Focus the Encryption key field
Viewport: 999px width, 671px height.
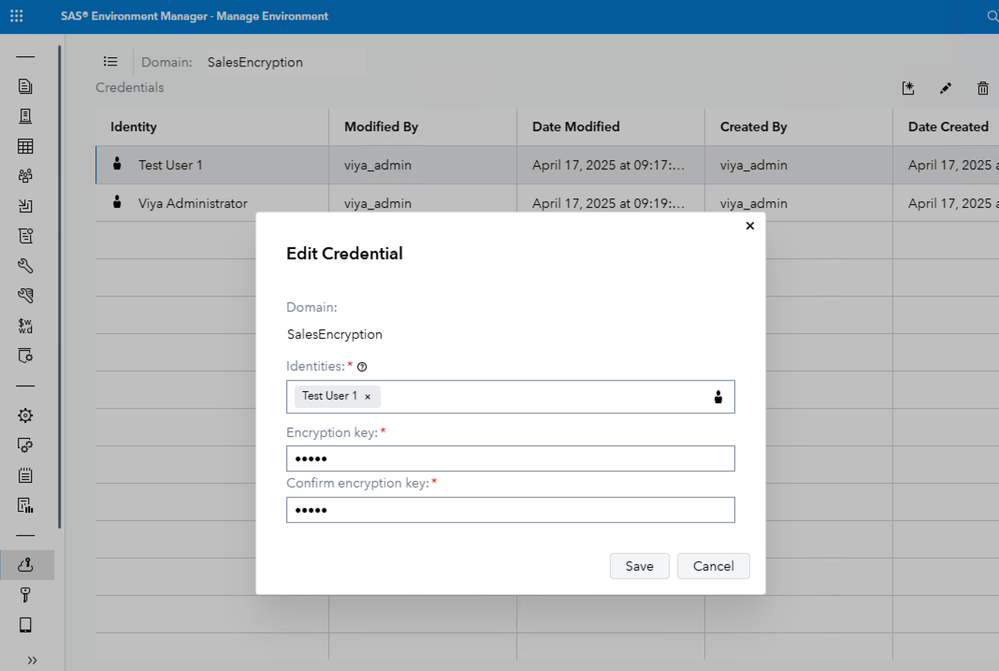click(x=510, y=459)
